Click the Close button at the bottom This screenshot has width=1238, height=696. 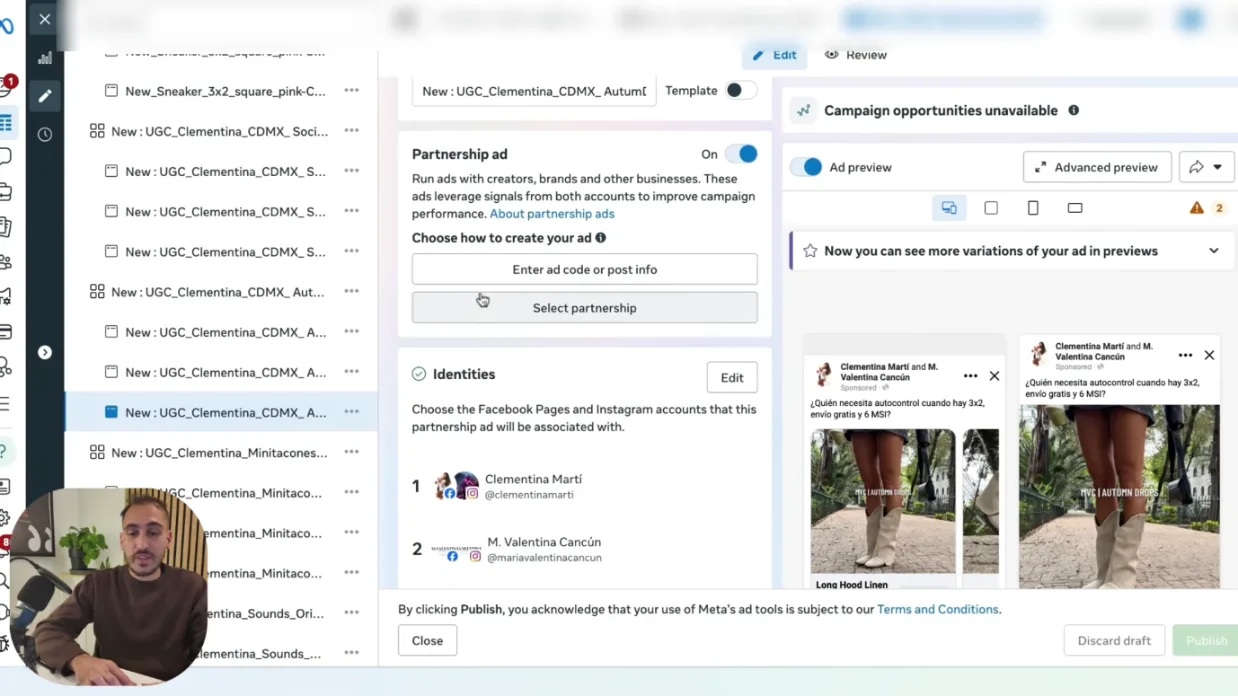pyautogui.click(x=427, y=641)
